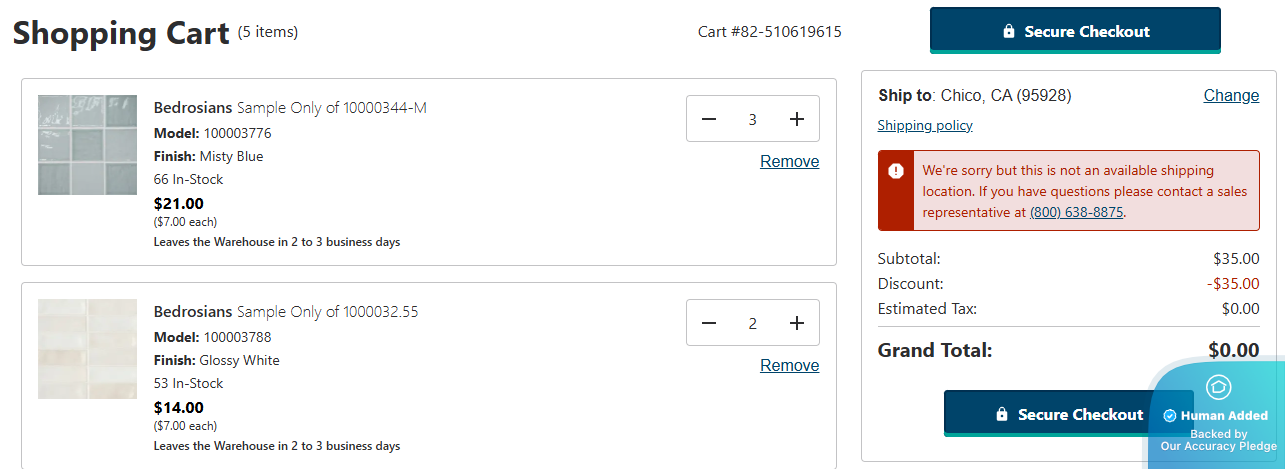Image resolution: width=1285 pixels, height=469 pixels.
Task: Remove the Glossy White sample from cart
Action: [789, 366]
